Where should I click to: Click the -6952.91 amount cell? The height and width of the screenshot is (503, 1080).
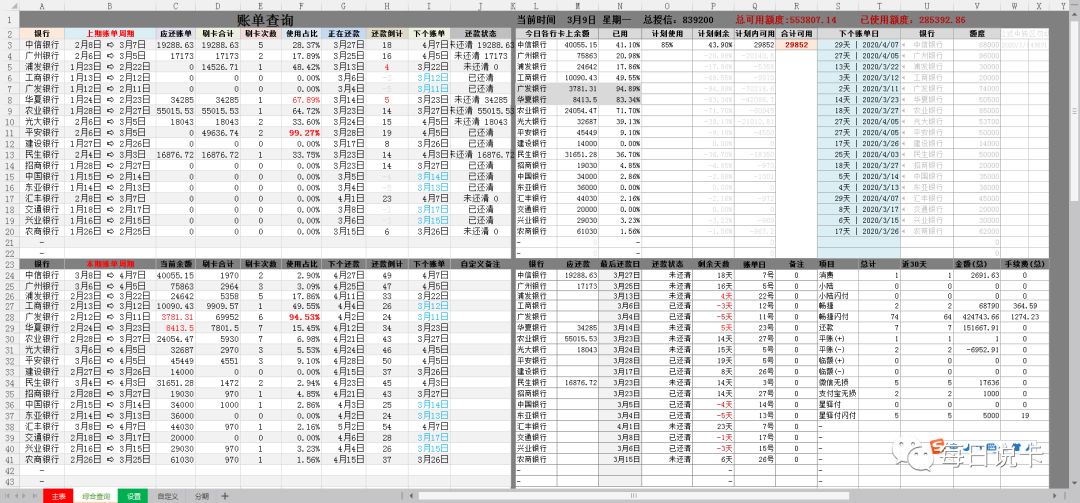pyautogui.click(x=977, y=349)
